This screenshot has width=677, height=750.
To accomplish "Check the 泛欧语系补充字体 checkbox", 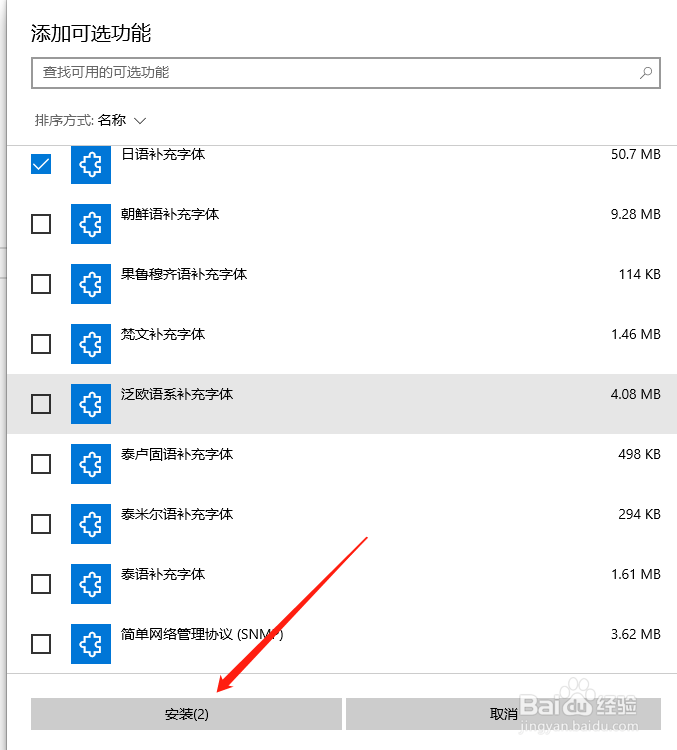I will [41, 404].
